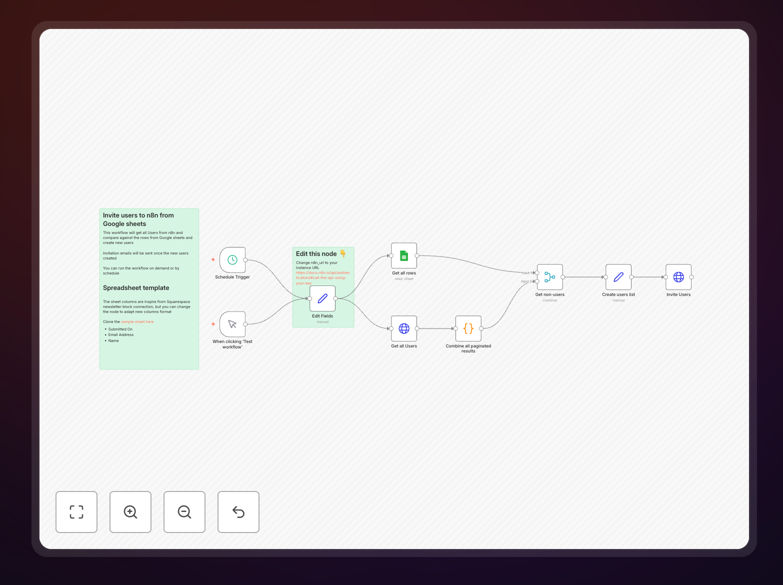Click the 'Edit Fields' node label
The image size is (783, 585).
coord(323,316)
